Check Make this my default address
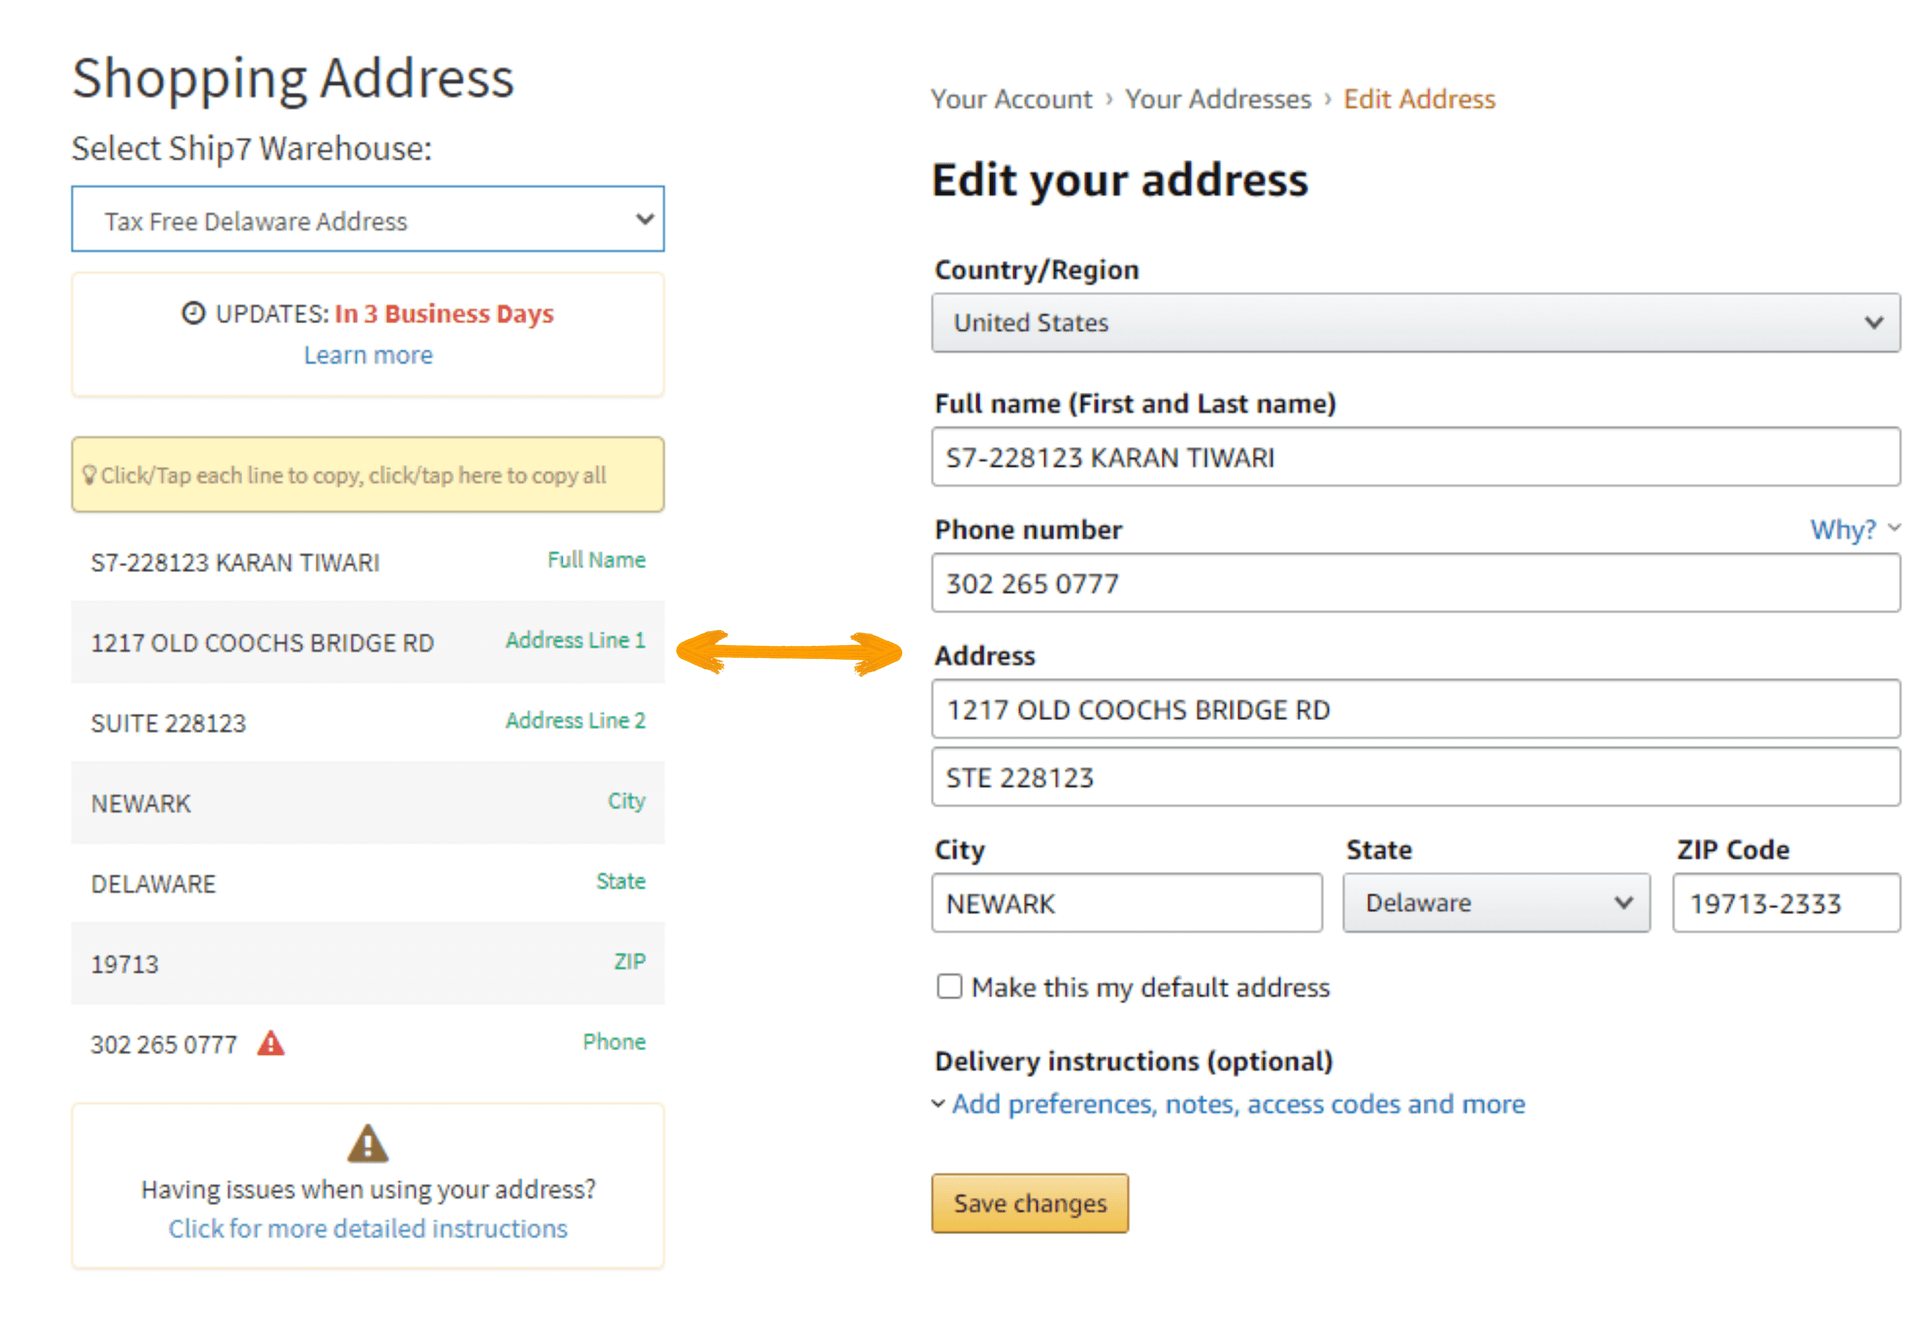Image resolution: width=1920 pixels, height=1329 pixels. (x=949, y=987)
